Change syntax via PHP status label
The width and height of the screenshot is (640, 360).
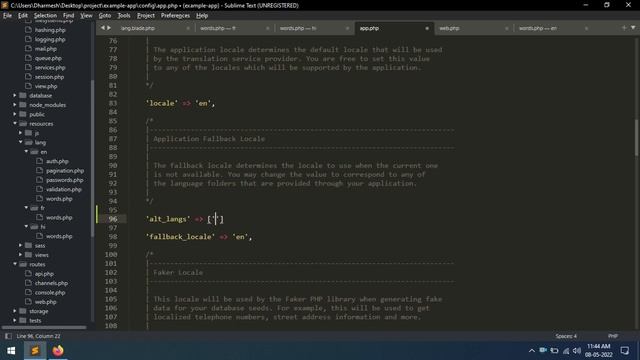(x=613, y=336)
